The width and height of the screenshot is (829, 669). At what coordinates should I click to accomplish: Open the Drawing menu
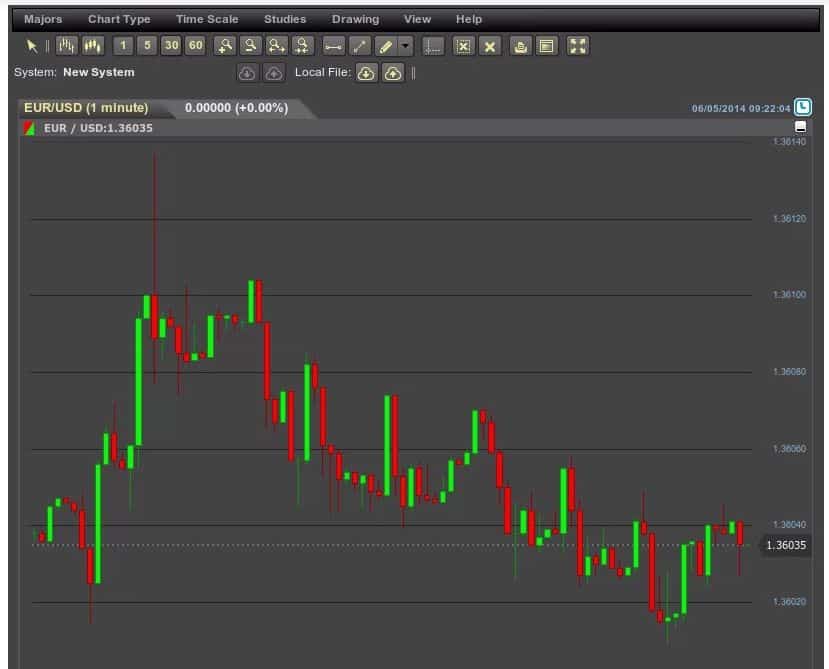click(x=355, y=19)
